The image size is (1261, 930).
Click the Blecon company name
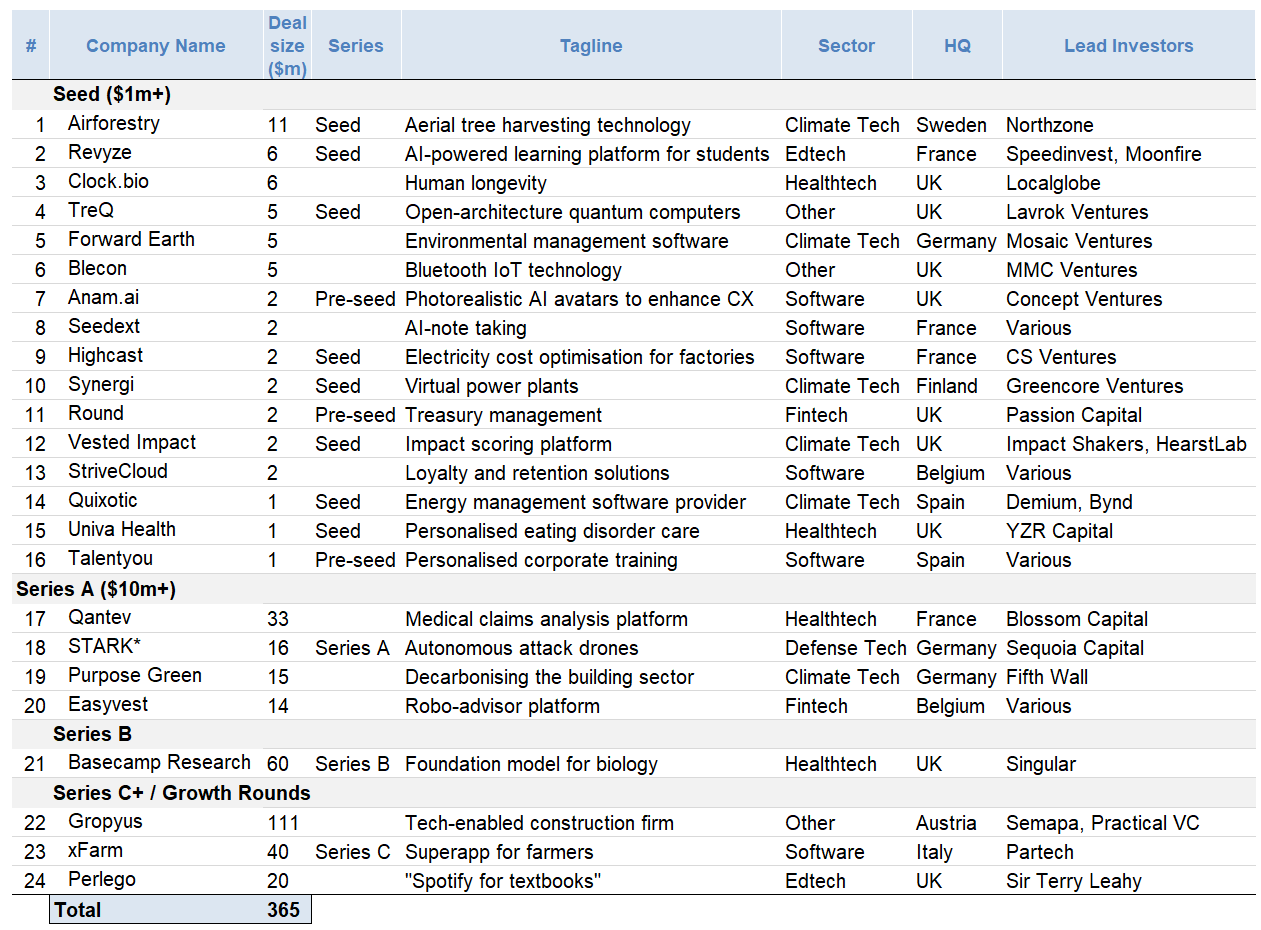[97, 268]
